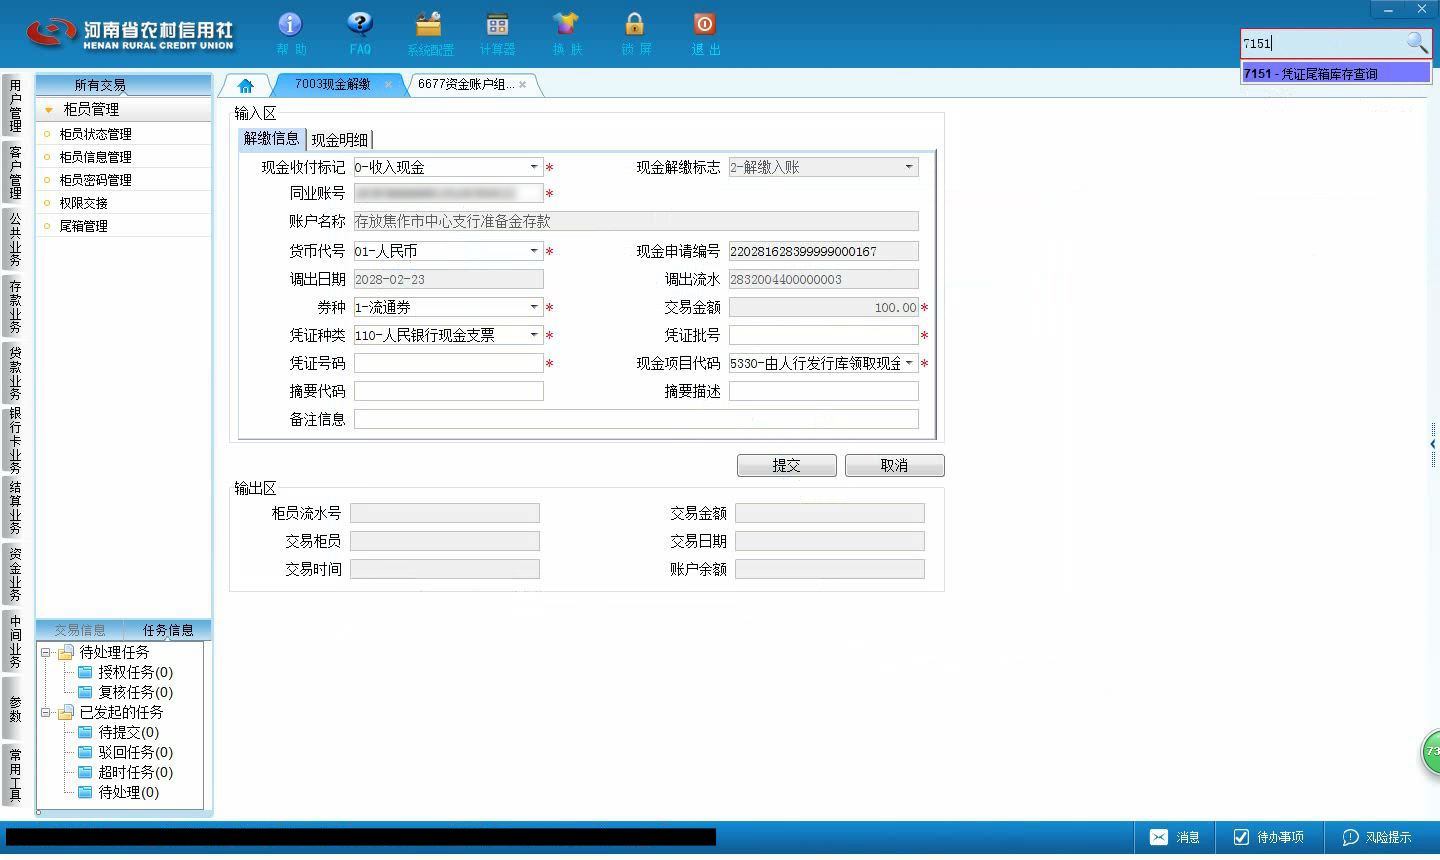Open the 现金收付标记 dropdown

click(x=534, y=167)
